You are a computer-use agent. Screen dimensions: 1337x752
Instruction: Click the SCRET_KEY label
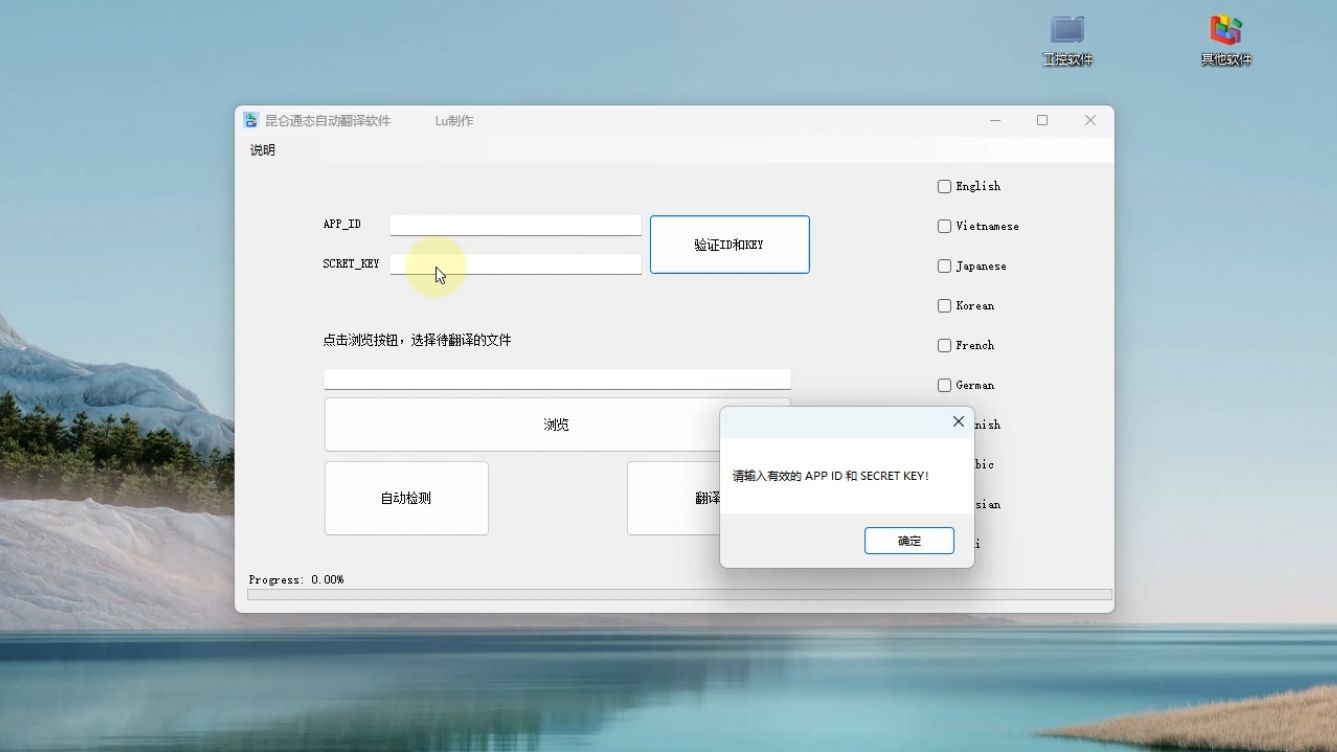click(x=351, y=264)
